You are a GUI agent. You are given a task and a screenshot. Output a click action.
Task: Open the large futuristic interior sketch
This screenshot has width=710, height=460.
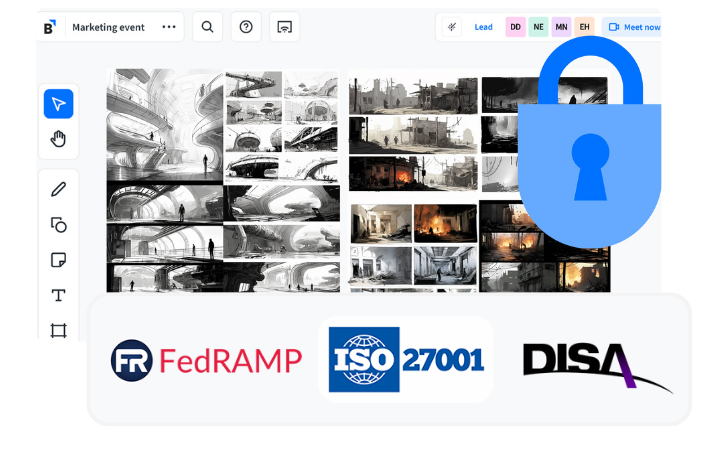pyautogui.click(x=165, y=125)
